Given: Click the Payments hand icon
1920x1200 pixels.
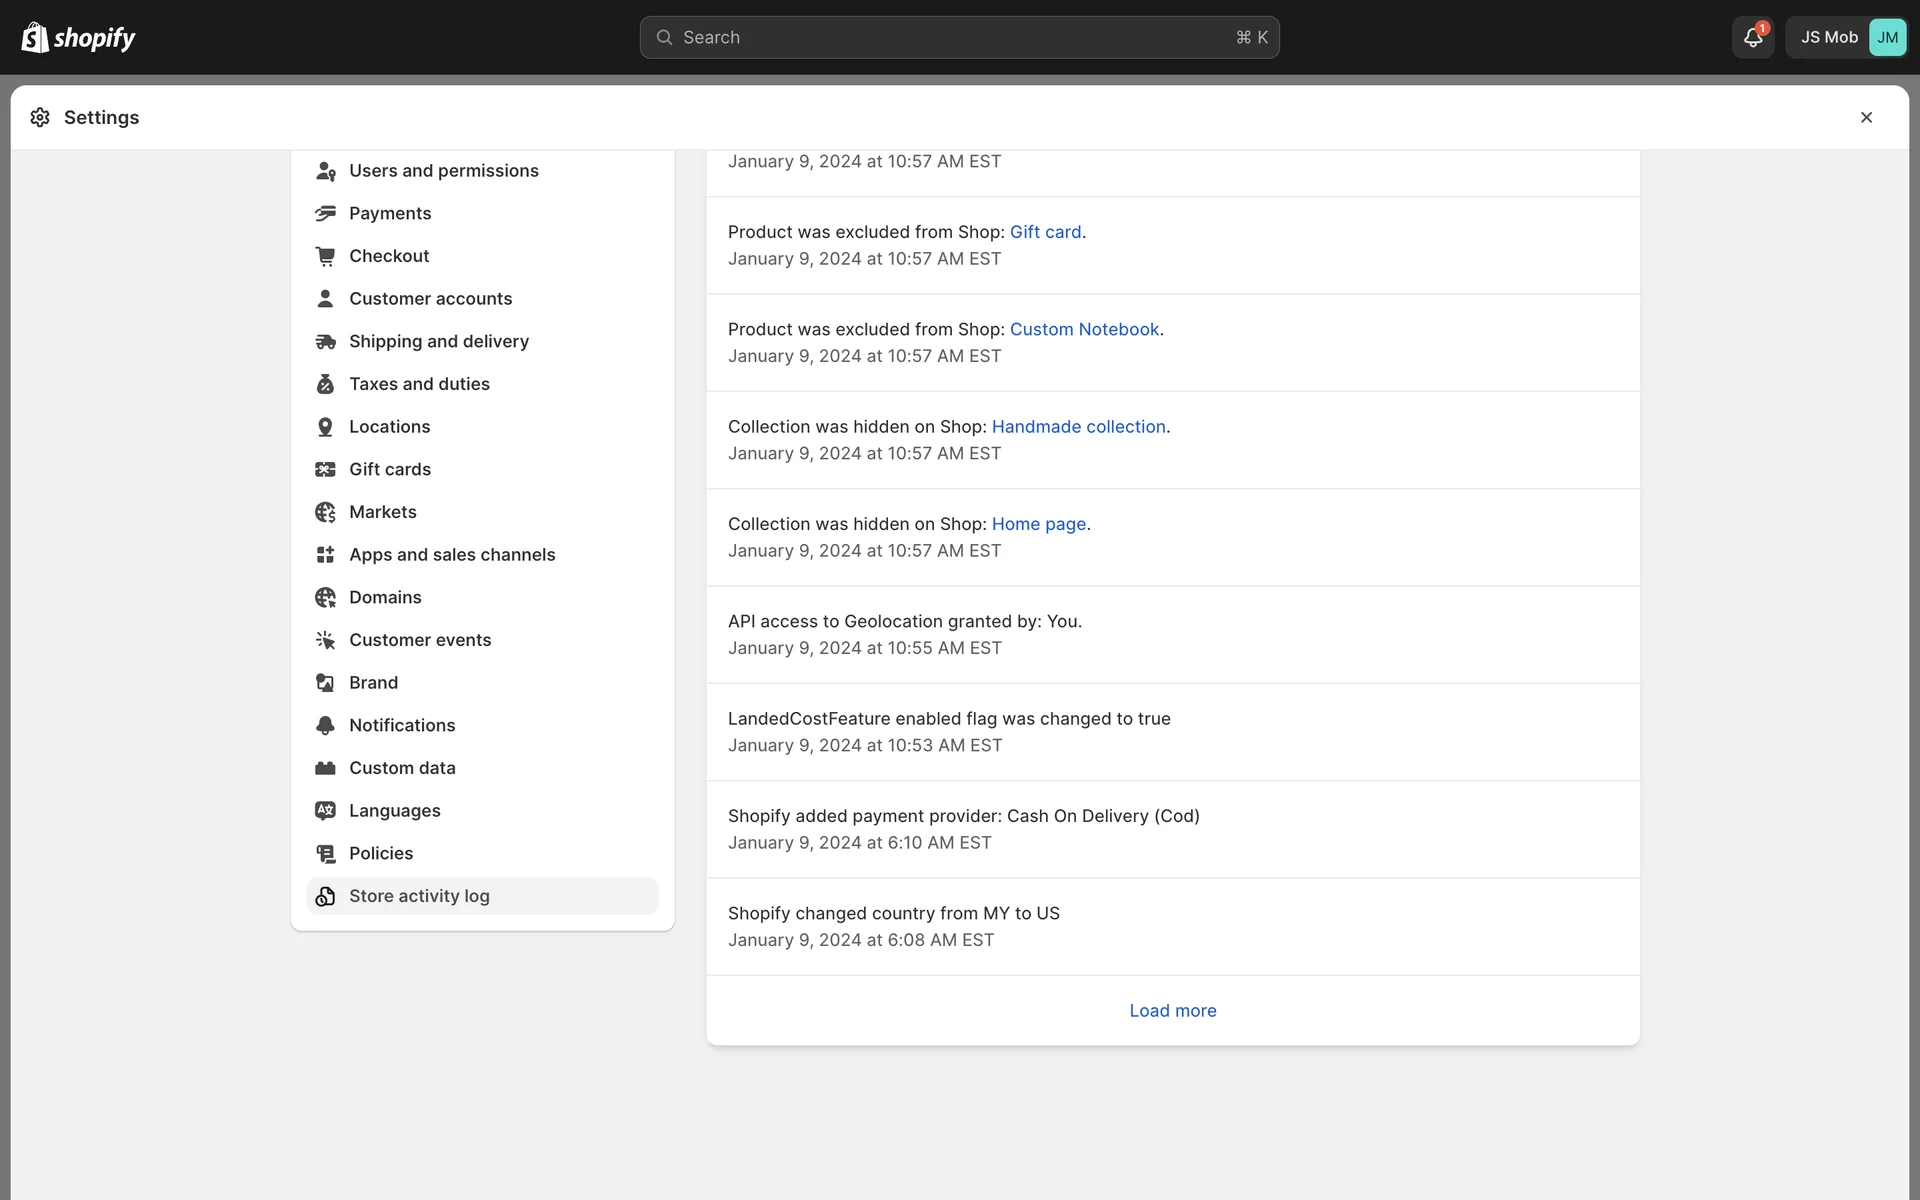Looking at the screenshot, I should [325, 214].
